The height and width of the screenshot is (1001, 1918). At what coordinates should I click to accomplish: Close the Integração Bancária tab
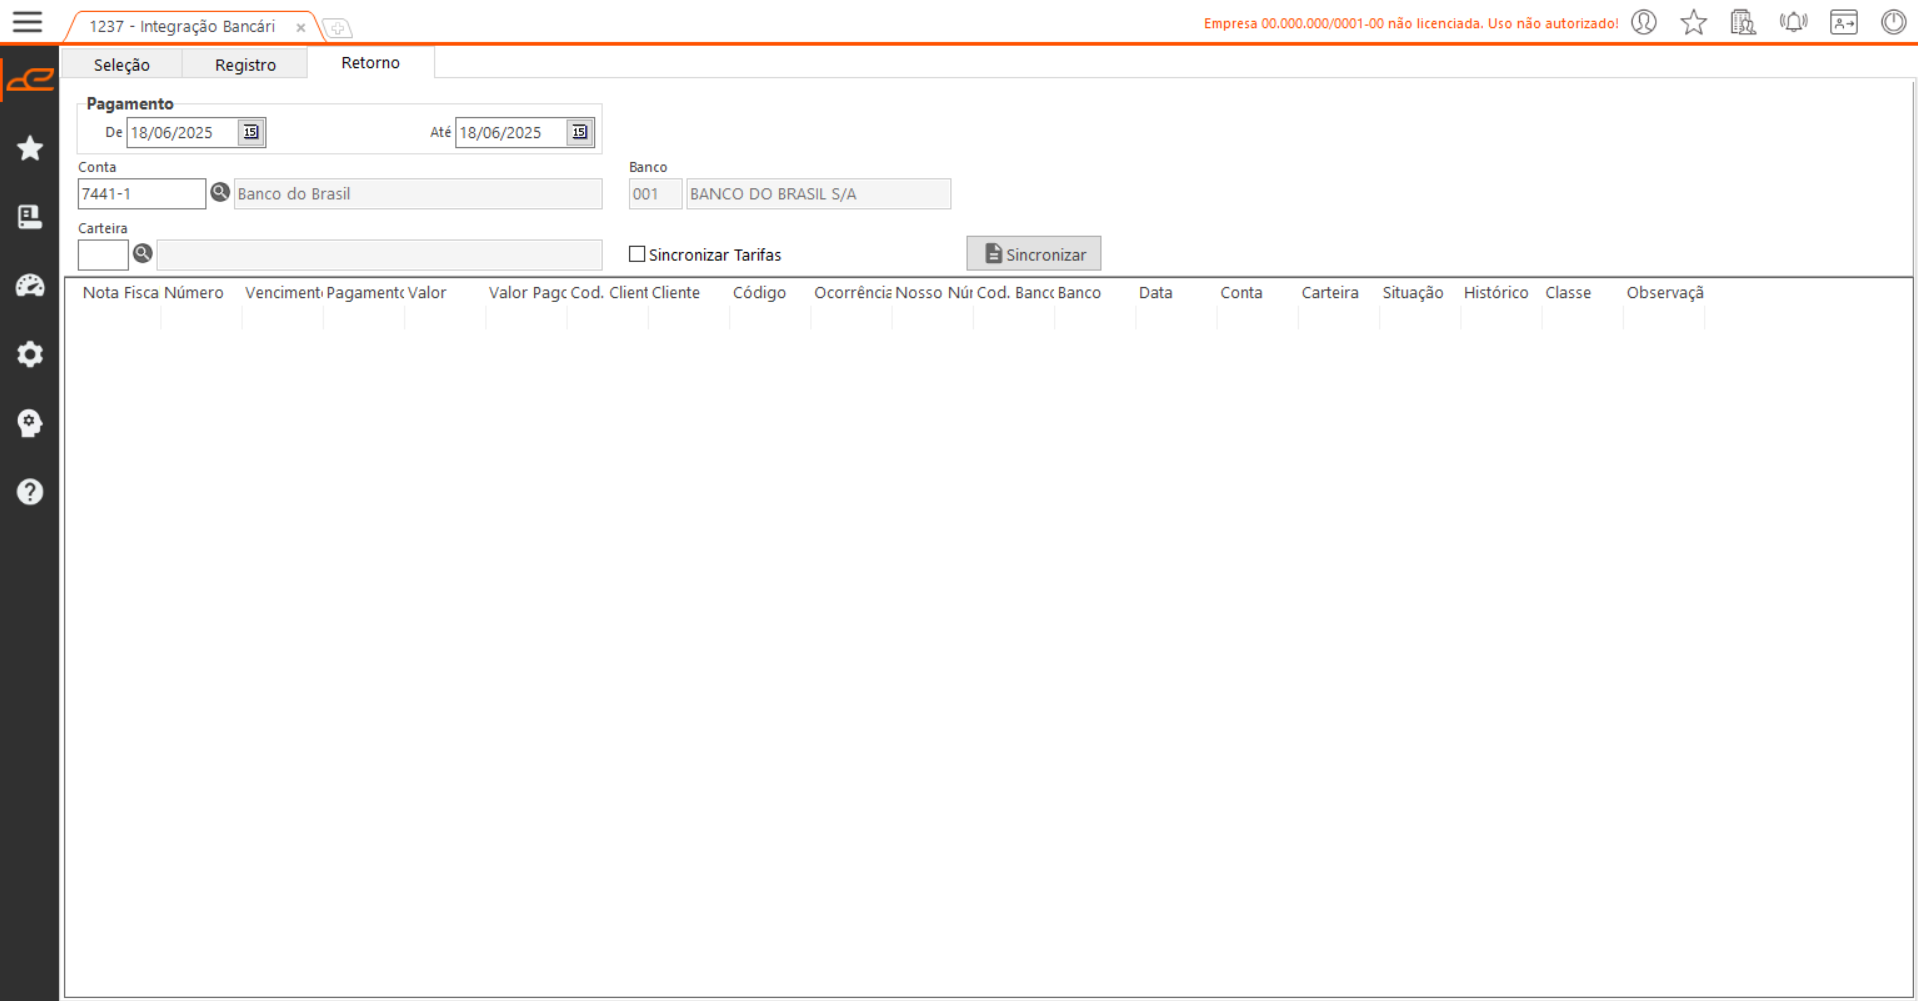301,28
